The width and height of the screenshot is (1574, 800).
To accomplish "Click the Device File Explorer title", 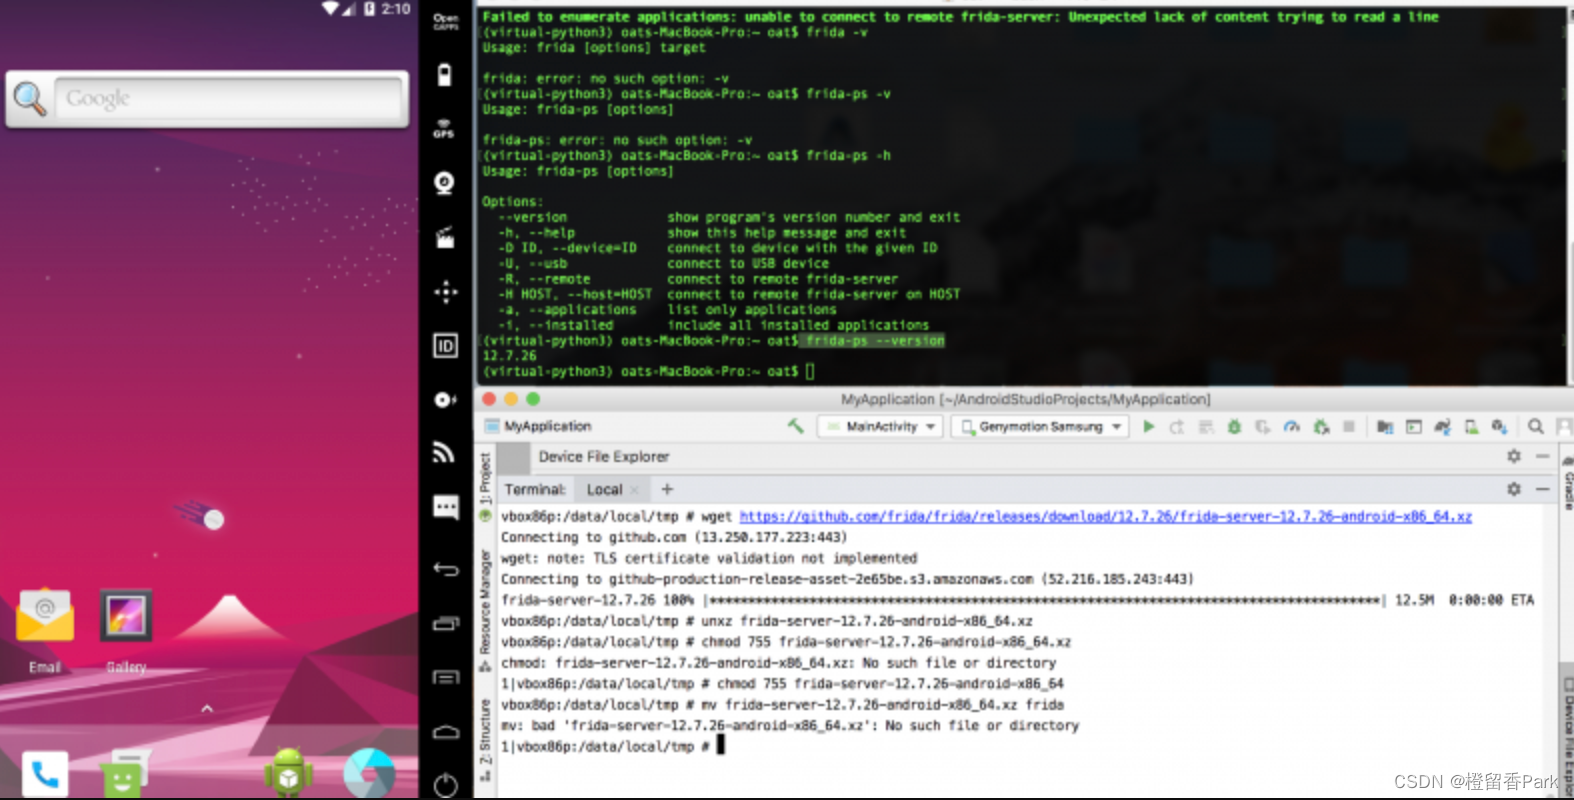I will (x=604, y=456).
